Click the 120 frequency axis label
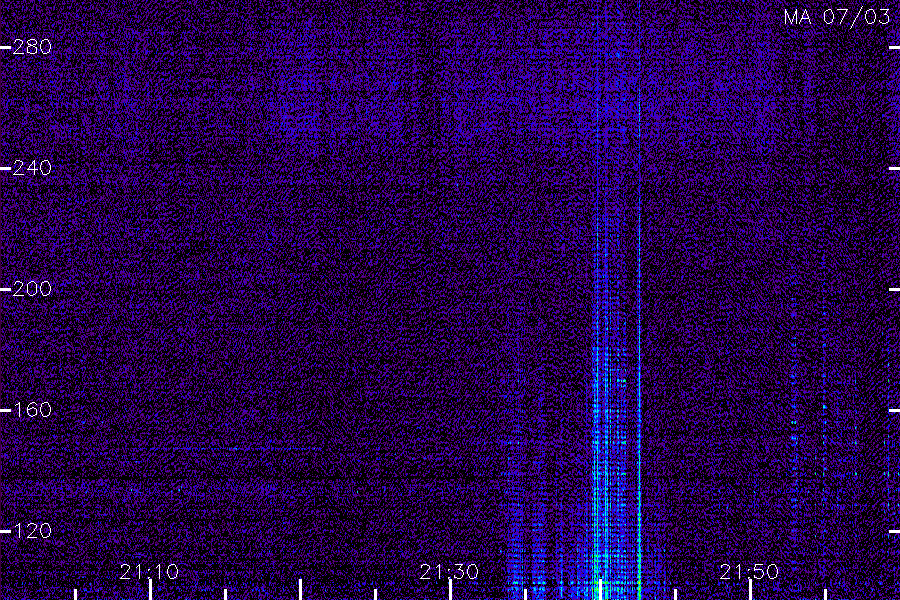The height and width of the screenshot is (600, 900). coord(32,531)
